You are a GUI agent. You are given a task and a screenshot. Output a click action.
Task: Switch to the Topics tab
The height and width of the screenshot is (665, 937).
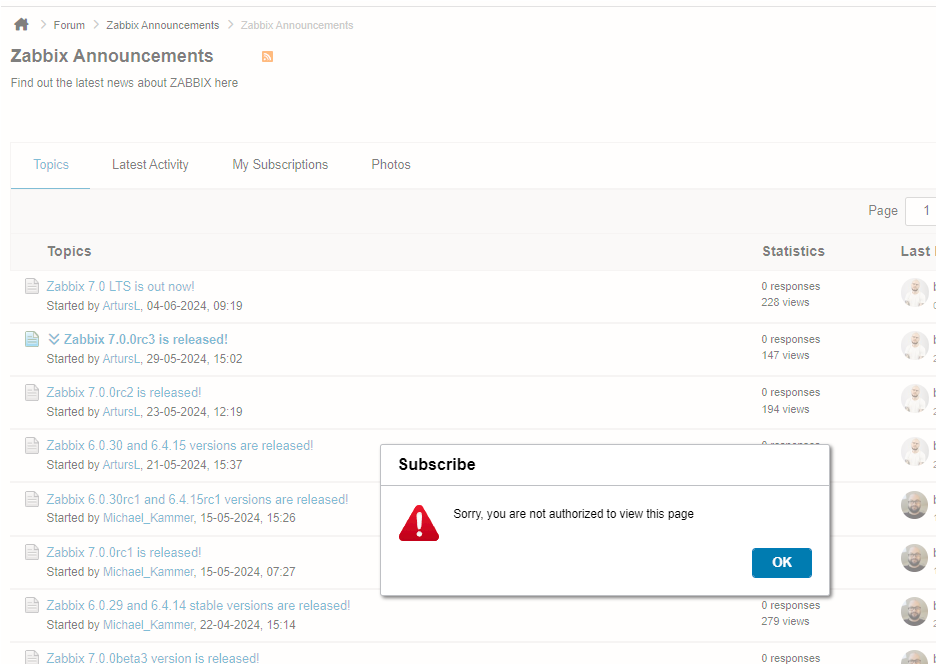pyautogui.click(x=51, y=165)
